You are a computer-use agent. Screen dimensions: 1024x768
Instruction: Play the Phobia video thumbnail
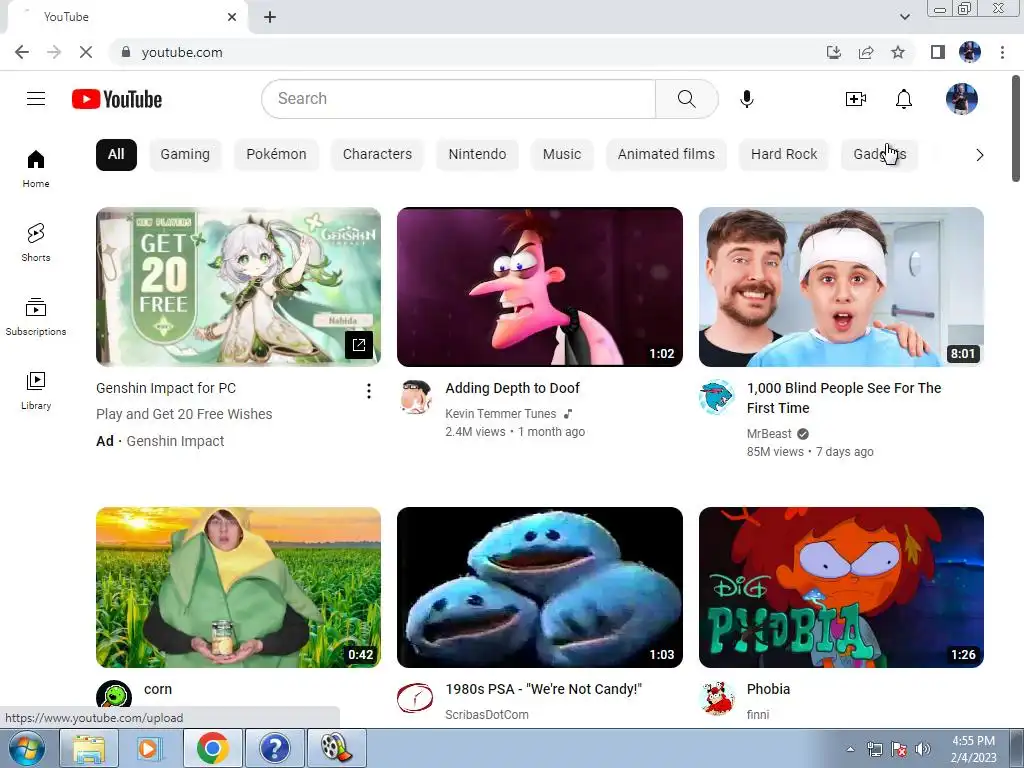[x=841, y=587]
